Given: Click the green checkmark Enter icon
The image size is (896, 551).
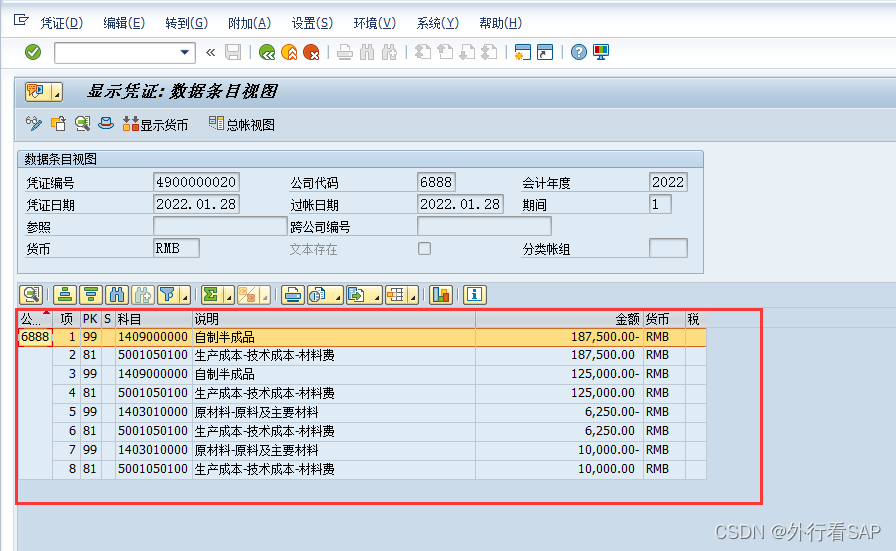Looking at the screenshot, I should tap(33, 53).
